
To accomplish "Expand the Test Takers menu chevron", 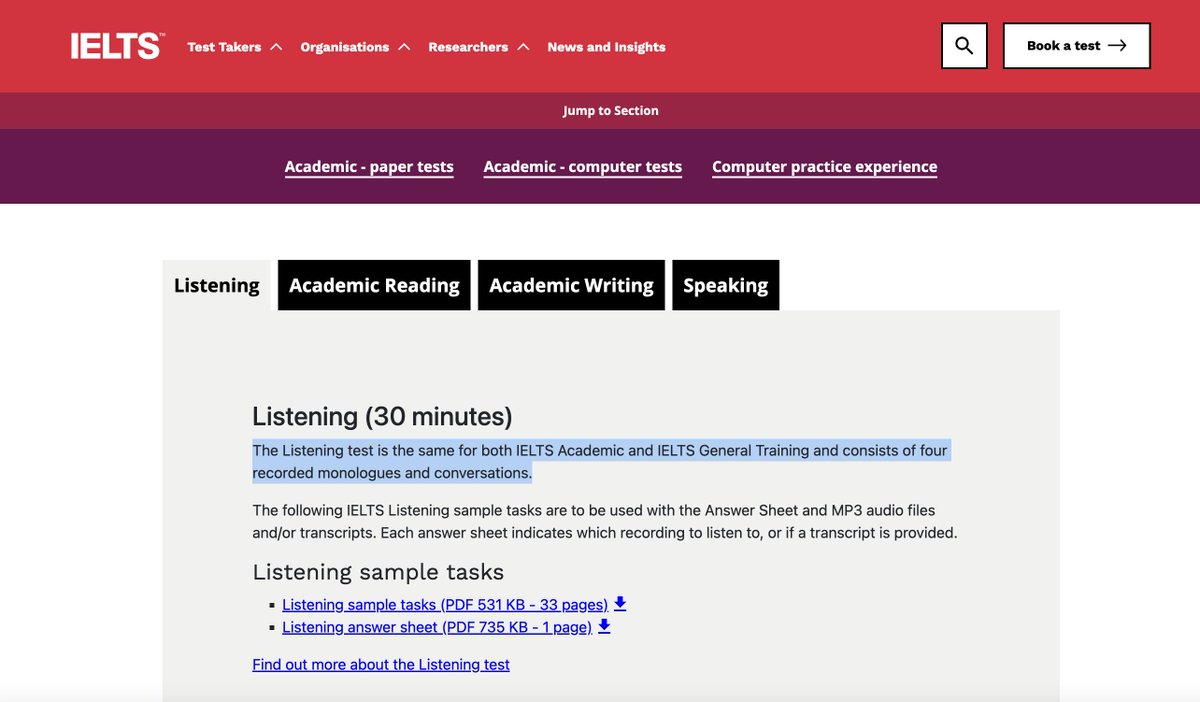I will (276, 47).
